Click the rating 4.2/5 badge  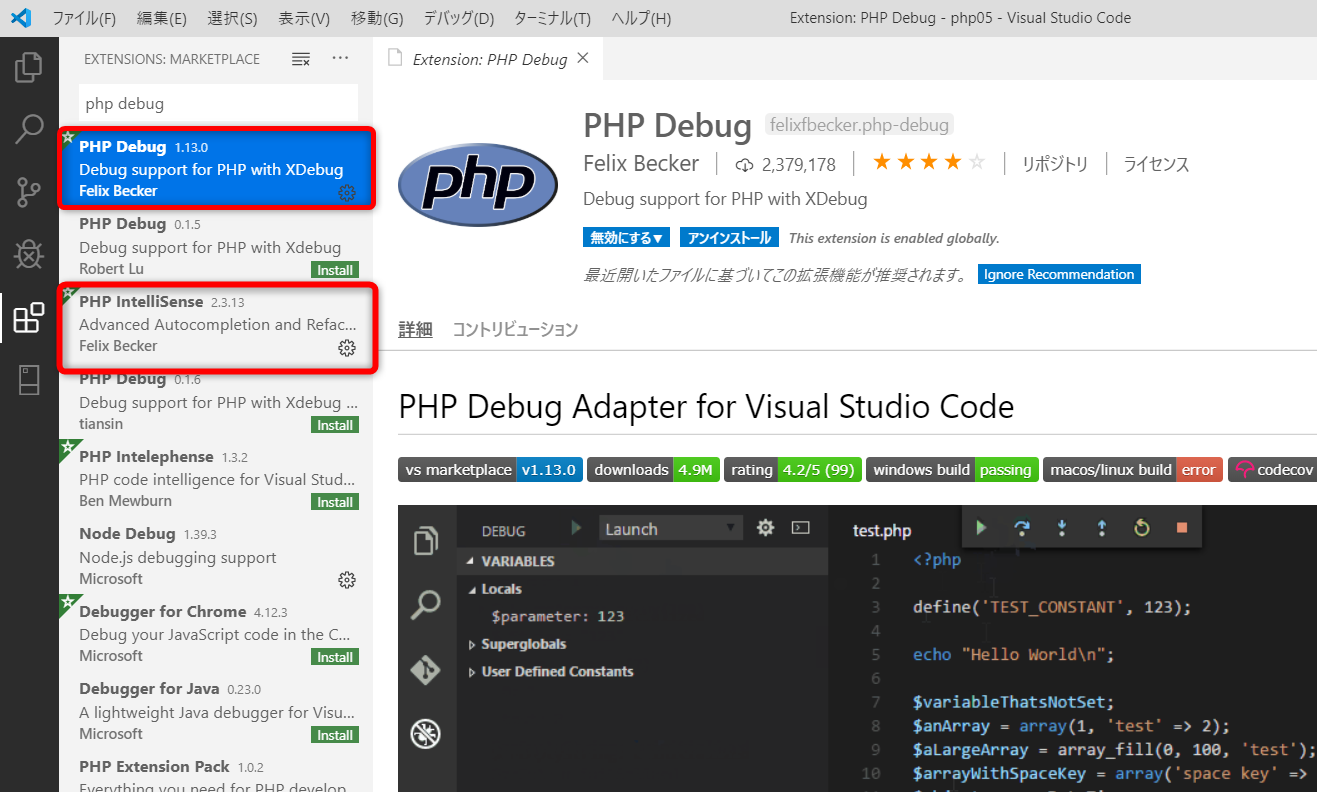tap(793, 470)
